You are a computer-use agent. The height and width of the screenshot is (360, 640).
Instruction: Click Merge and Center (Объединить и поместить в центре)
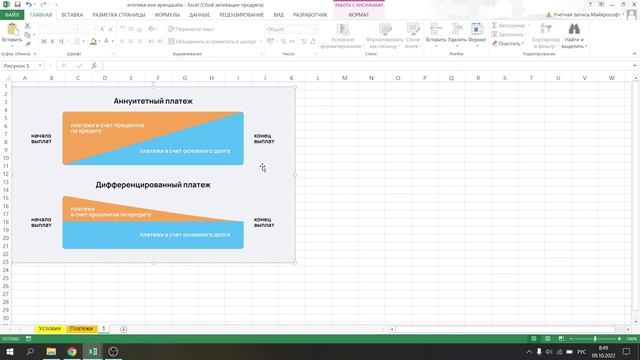click(212, 41)
